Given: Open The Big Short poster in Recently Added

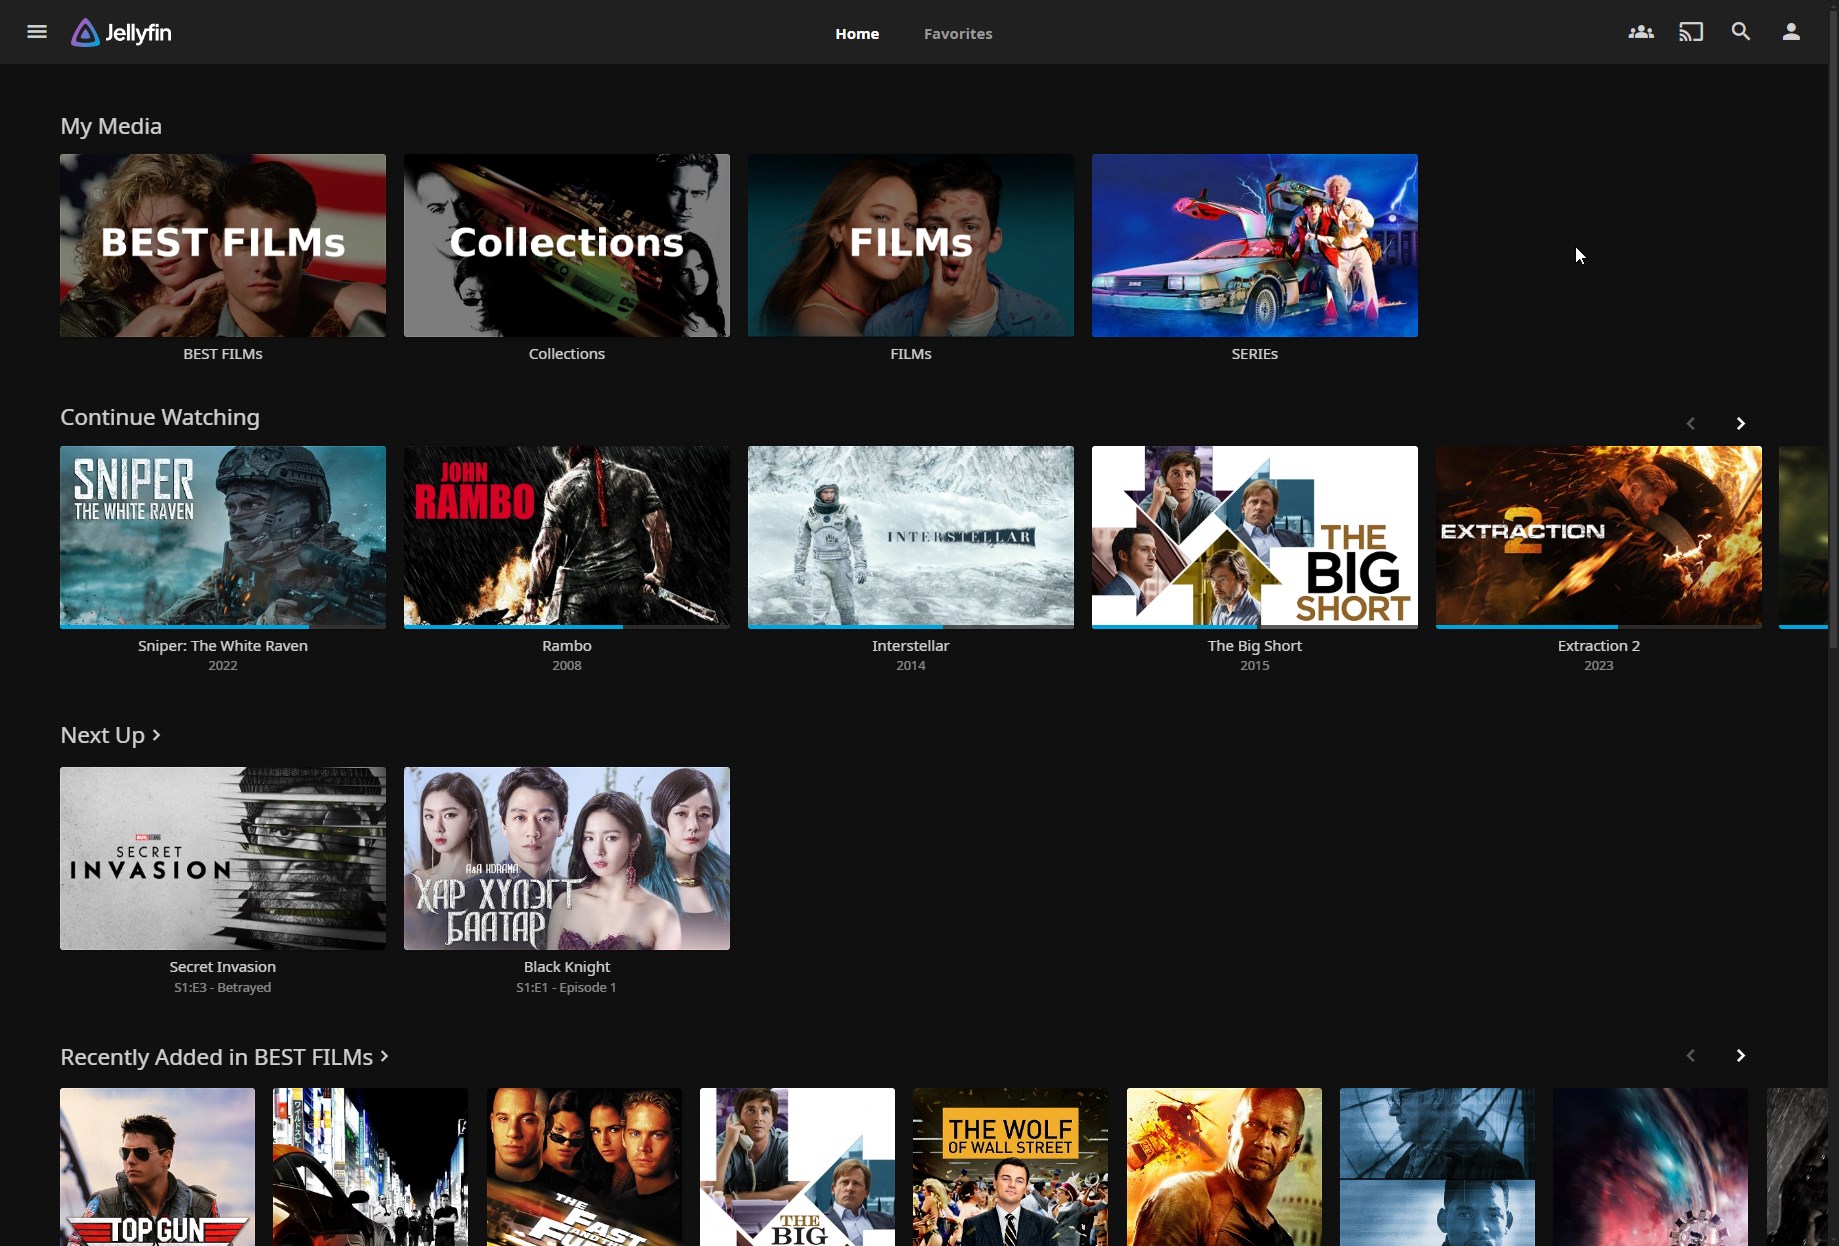Looking at the screenshot, I should pyautogui.click(x=797, y=1167).
